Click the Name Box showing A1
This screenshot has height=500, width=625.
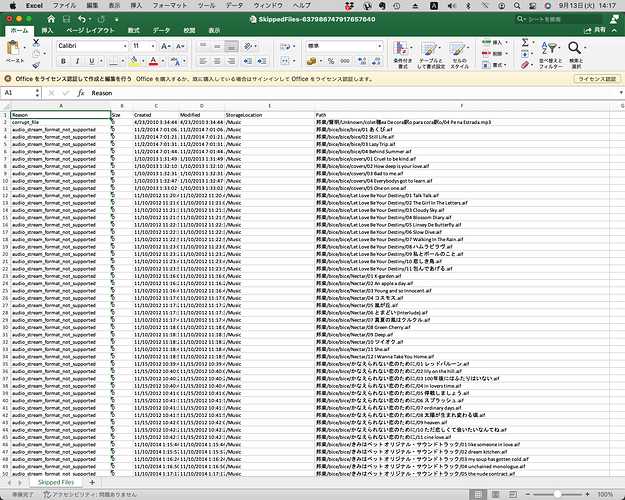20,93
